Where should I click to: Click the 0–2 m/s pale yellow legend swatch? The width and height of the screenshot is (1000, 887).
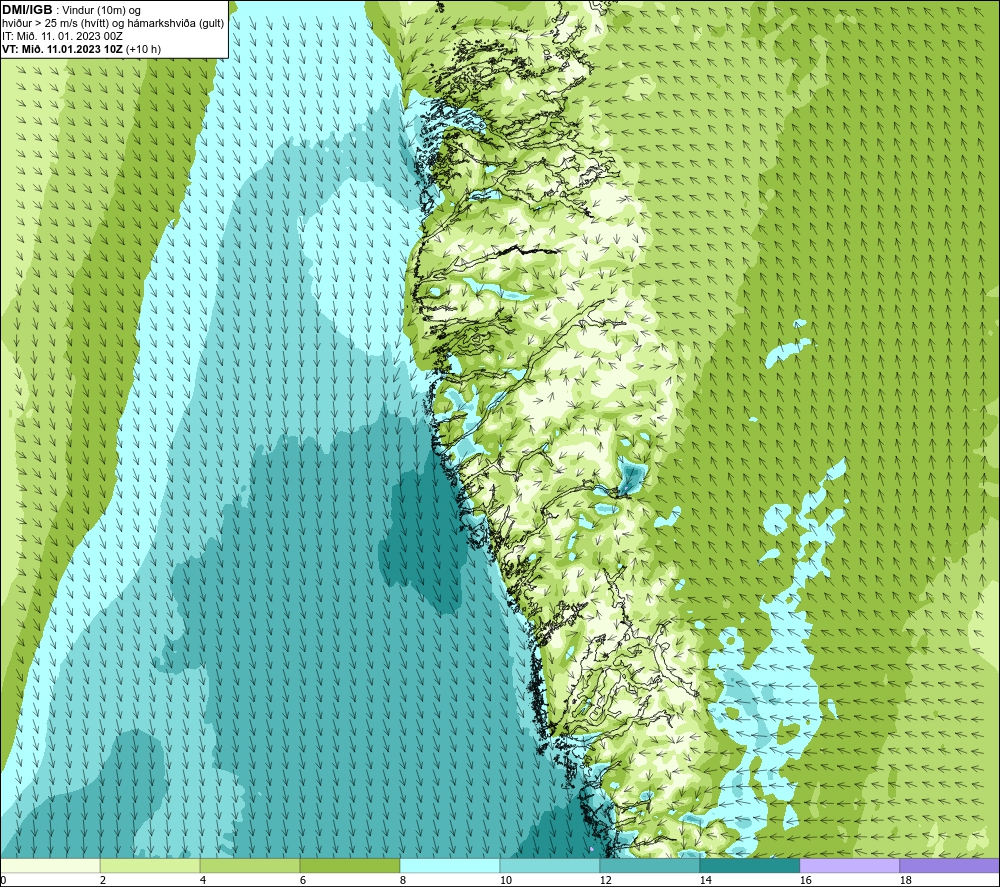(x=50, y=865)
